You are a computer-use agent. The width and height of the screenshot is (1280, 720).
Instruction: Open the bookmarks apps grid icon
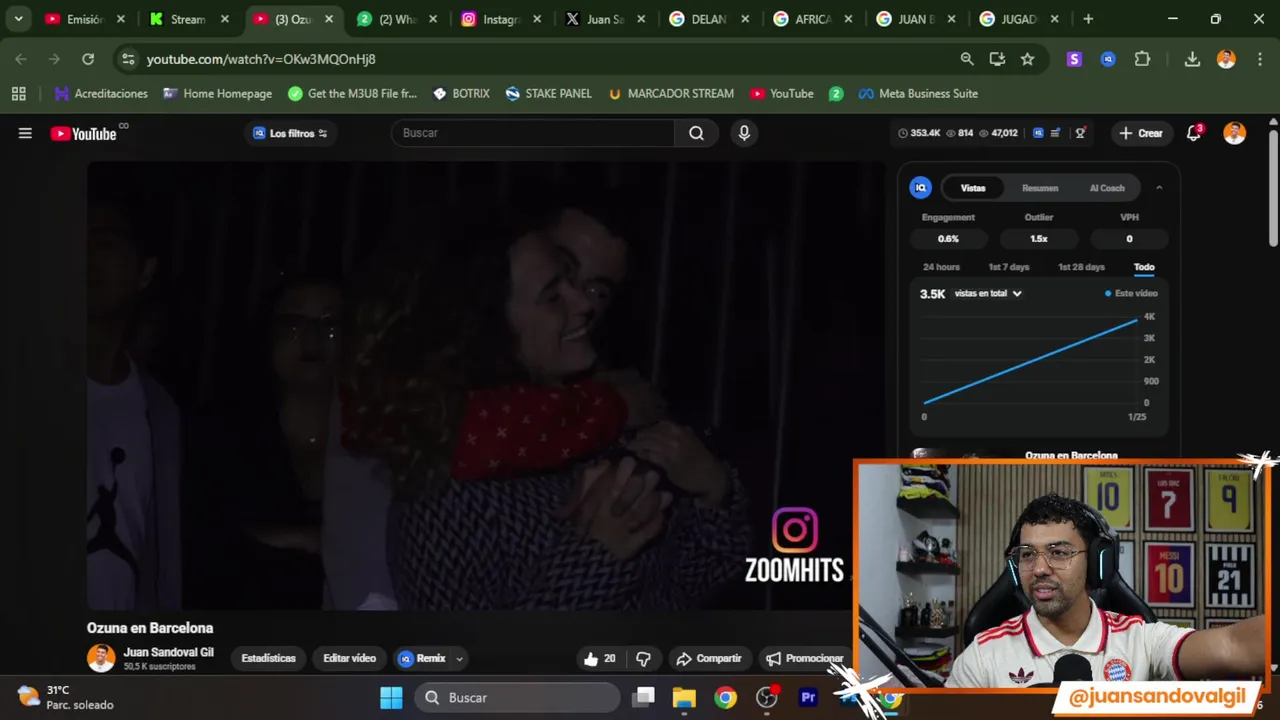tap(18, 93)
